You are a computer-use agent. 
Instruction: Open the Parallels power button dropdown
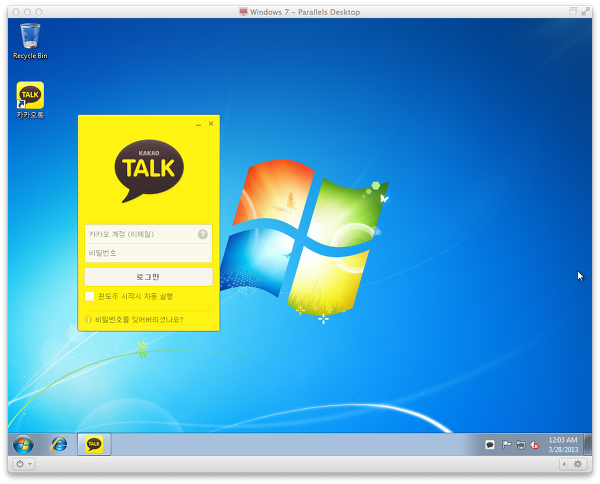point(24,464)
